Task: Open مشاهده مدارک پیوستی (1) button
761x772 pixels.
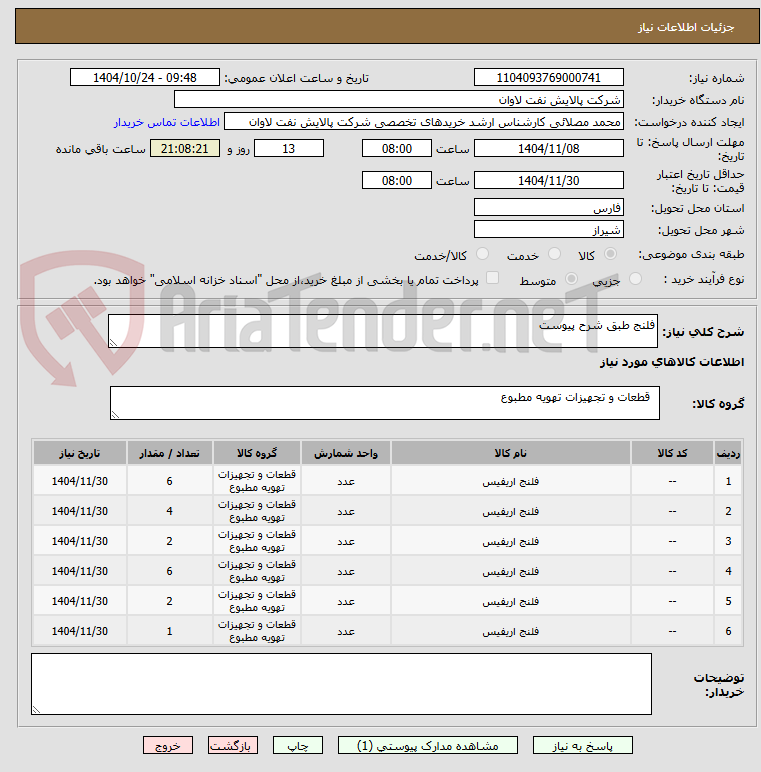Action: pyautogui.click(x=427, y=745)
